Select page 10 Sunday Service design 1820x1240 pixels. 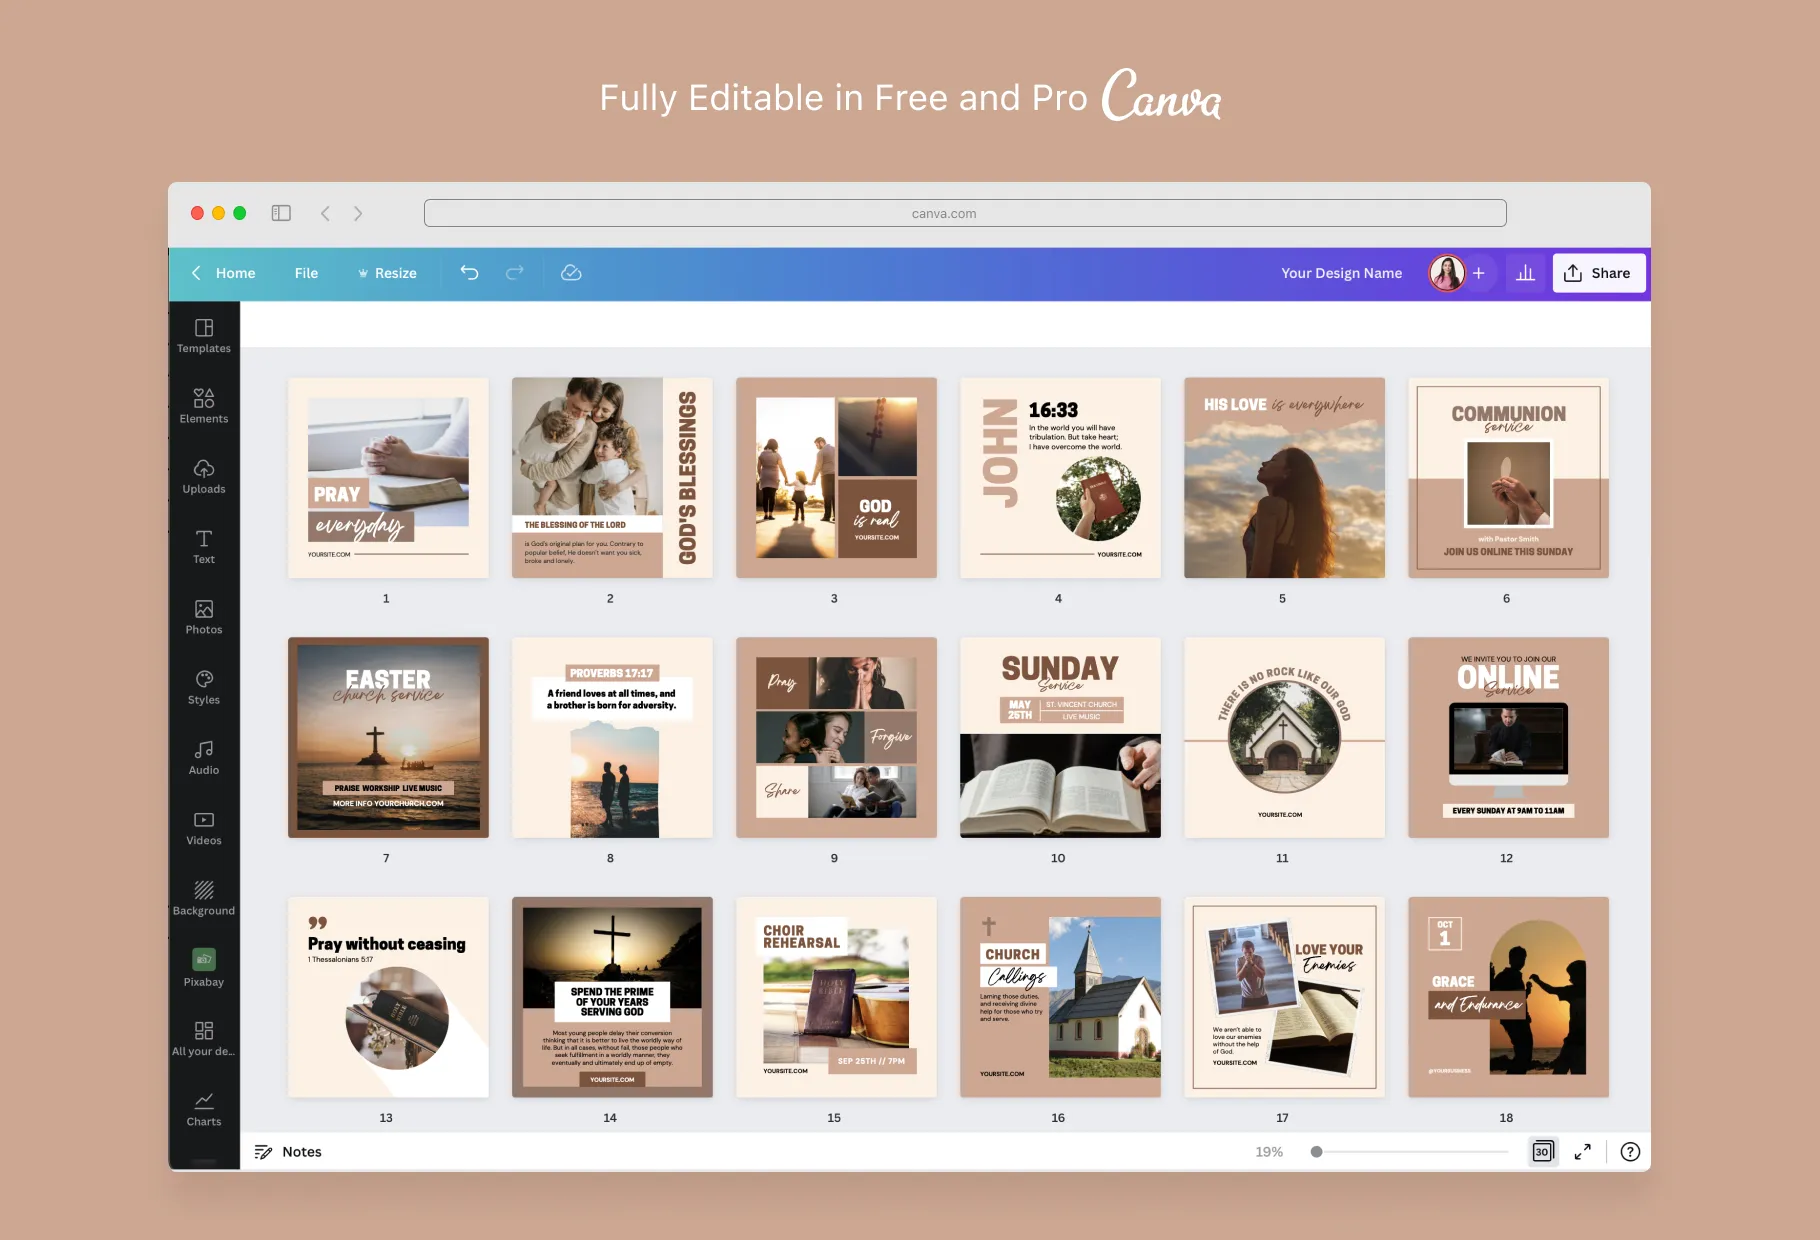click(1060, 737)
